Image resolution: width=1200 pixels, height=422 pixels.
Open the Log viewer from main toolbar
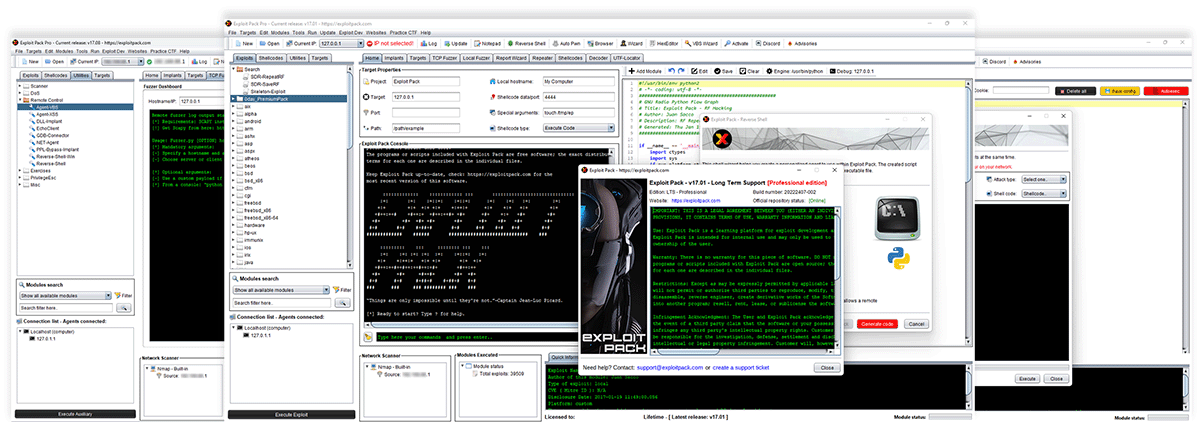pos(428,44)
